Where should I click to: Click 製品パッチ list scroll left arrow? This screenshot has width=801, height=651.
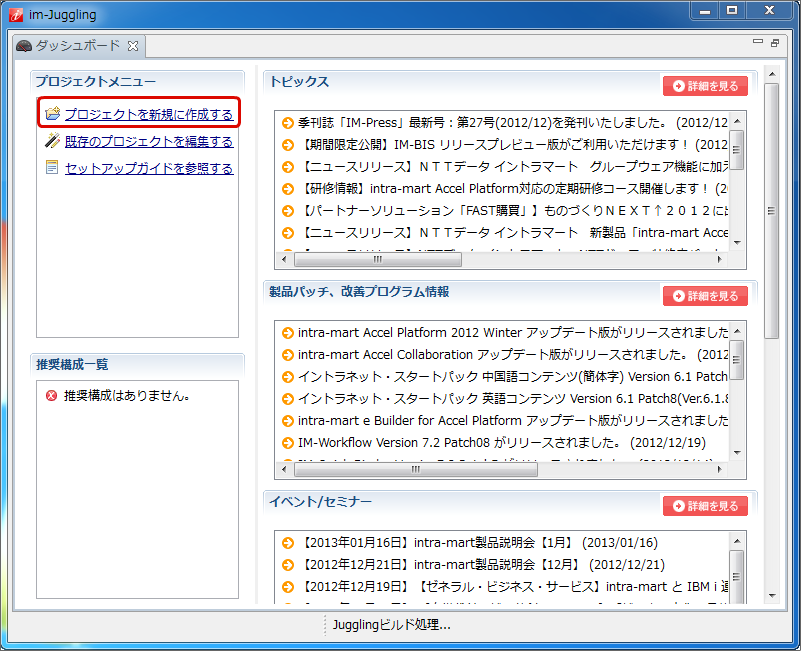pos(285,470)
